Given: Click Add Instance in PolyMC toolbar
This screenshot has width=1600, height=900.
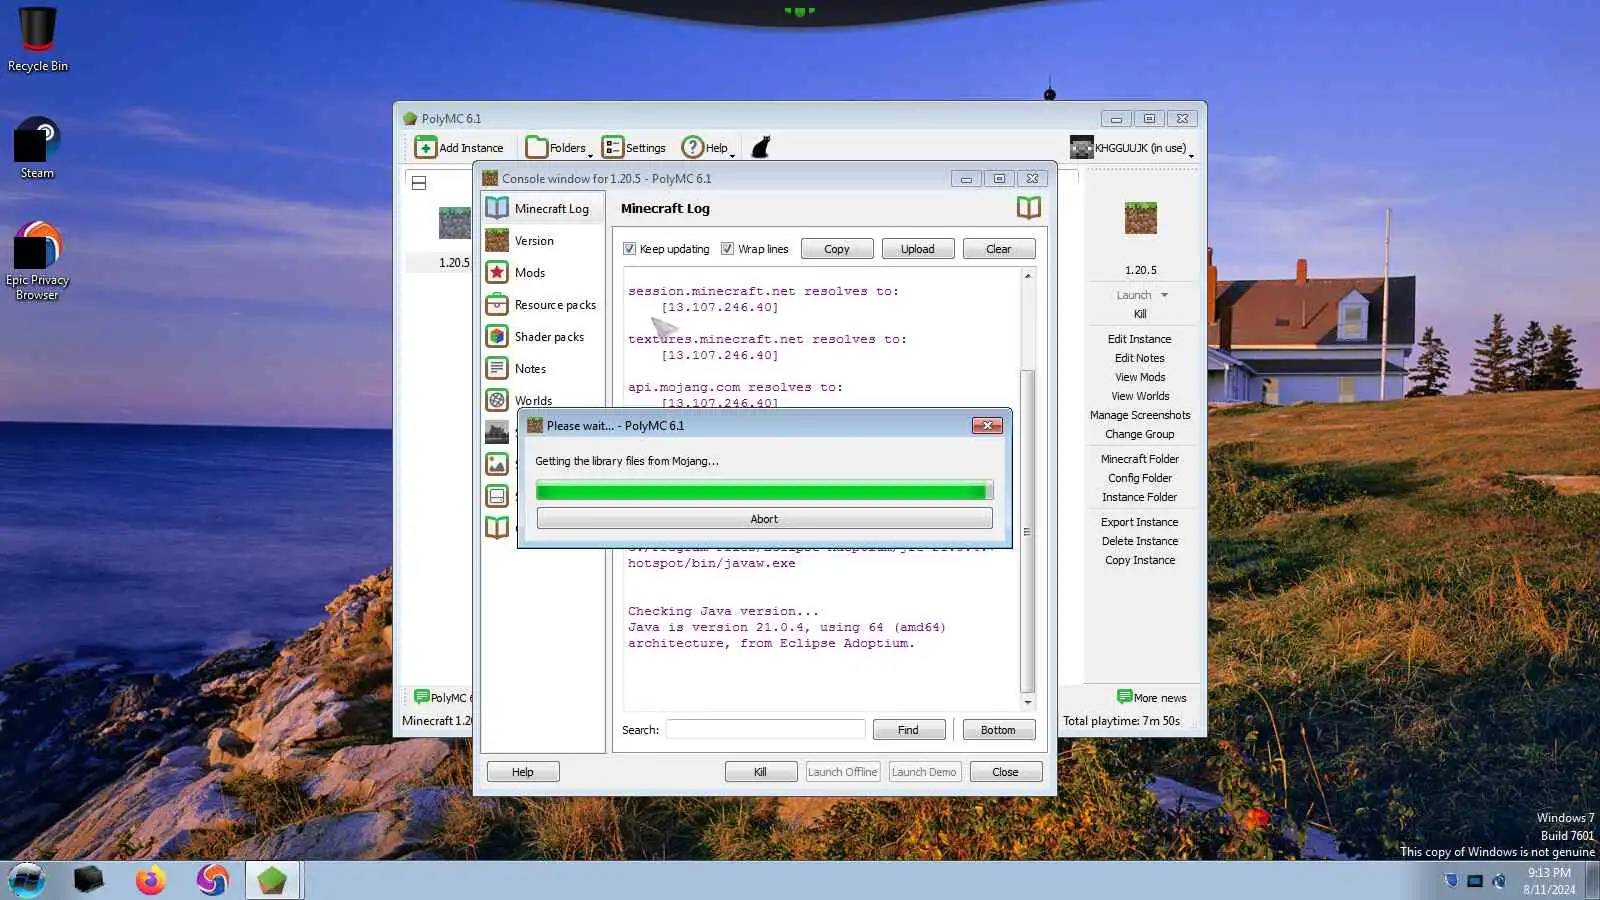Looking at the screenshot, I should pyautogui.click(x=459, y=148).
